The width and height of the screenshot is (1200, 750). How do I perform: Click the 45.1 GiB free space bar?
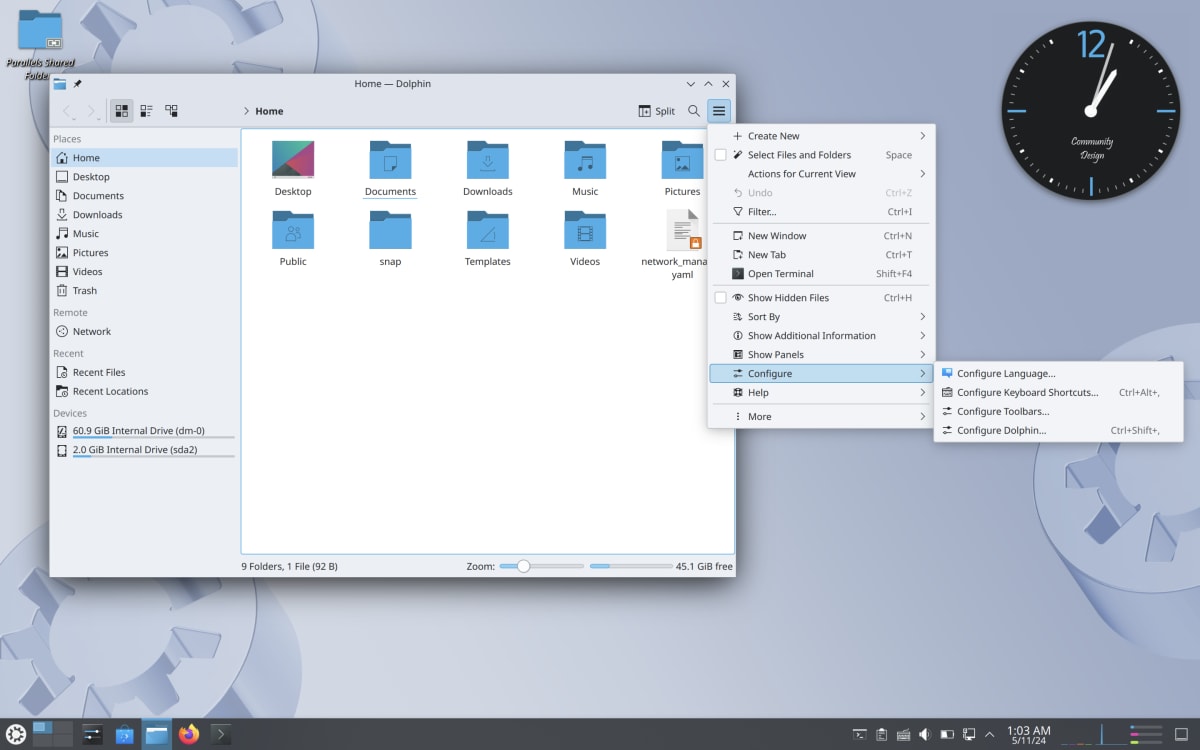pyautogui.click(x=630, y=567)
